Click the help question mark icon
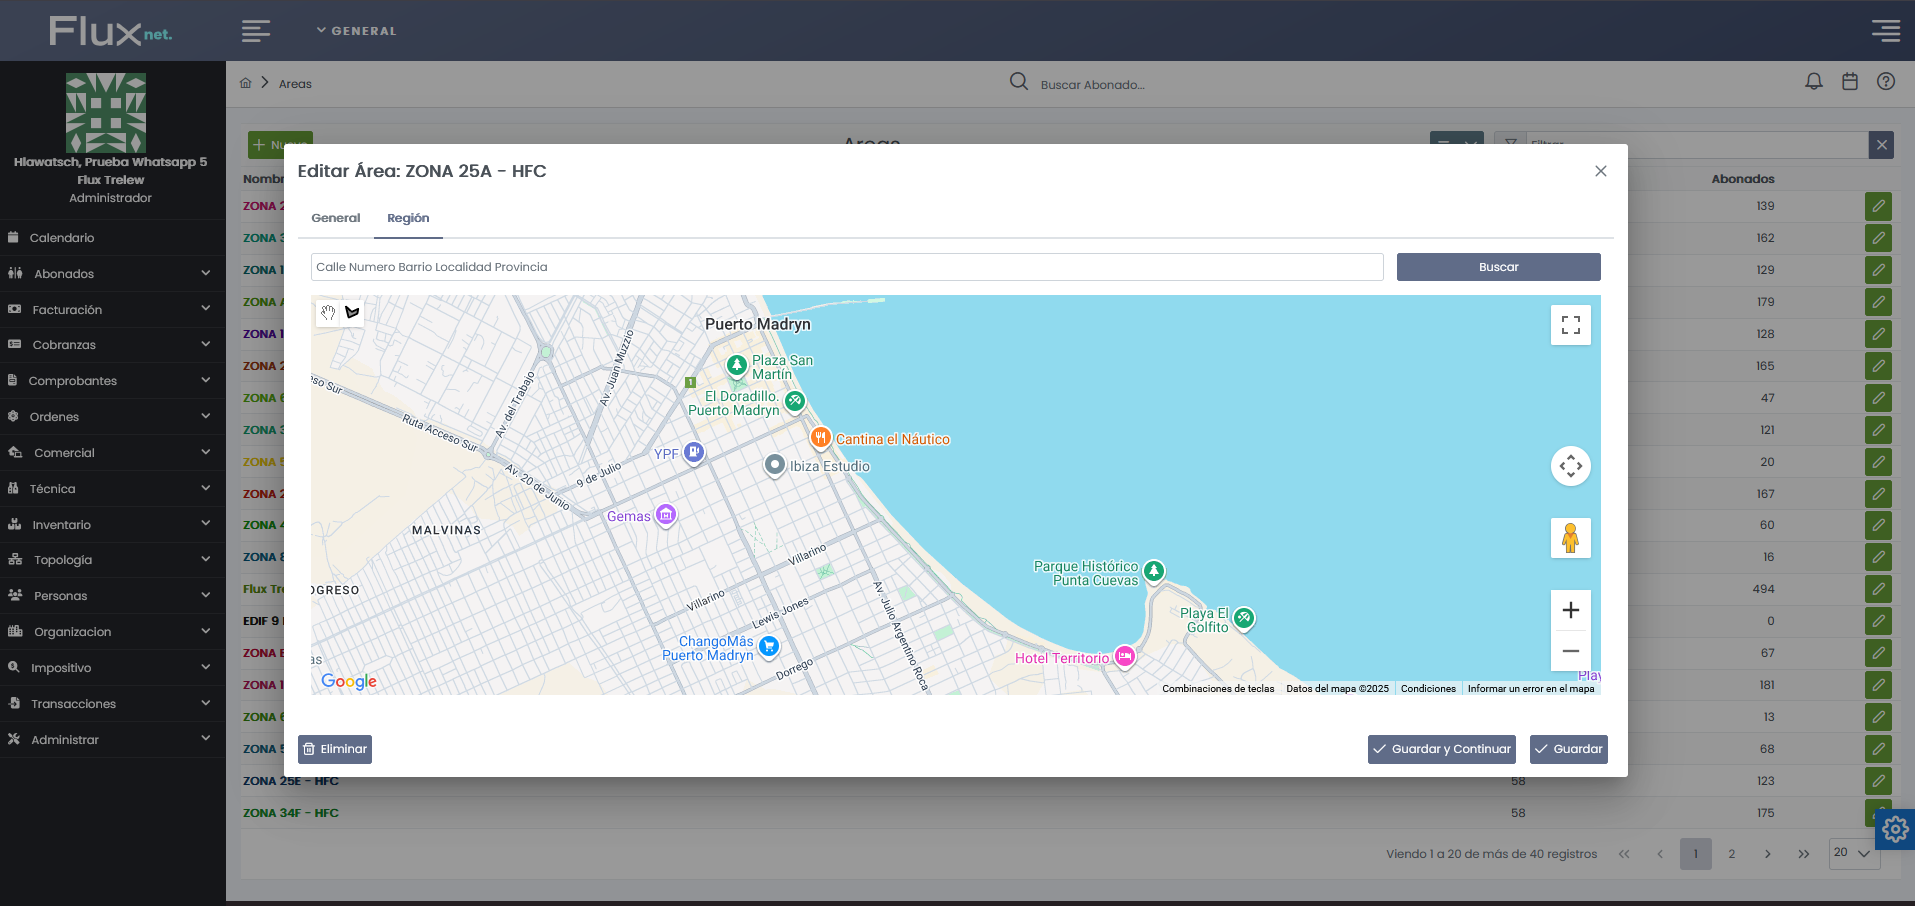 pos(1885,82)
